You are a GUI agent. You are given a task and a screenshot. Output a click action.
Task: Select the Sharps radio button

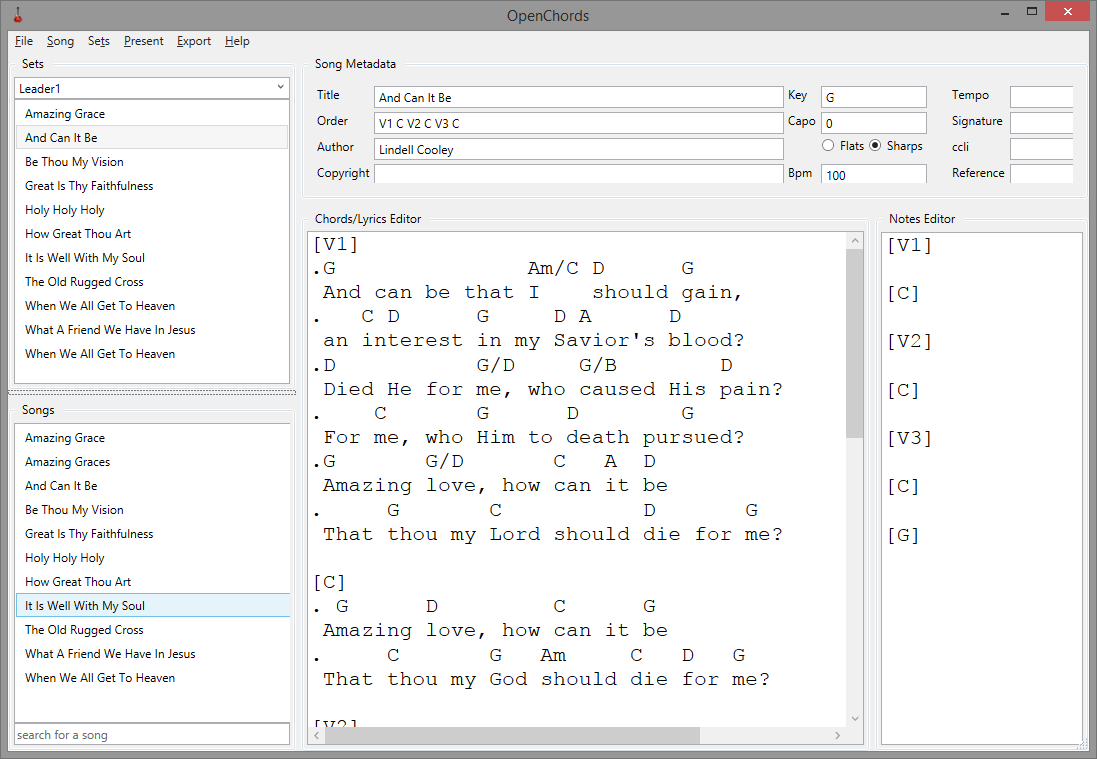pyautogui.click(x=875, y=145)
